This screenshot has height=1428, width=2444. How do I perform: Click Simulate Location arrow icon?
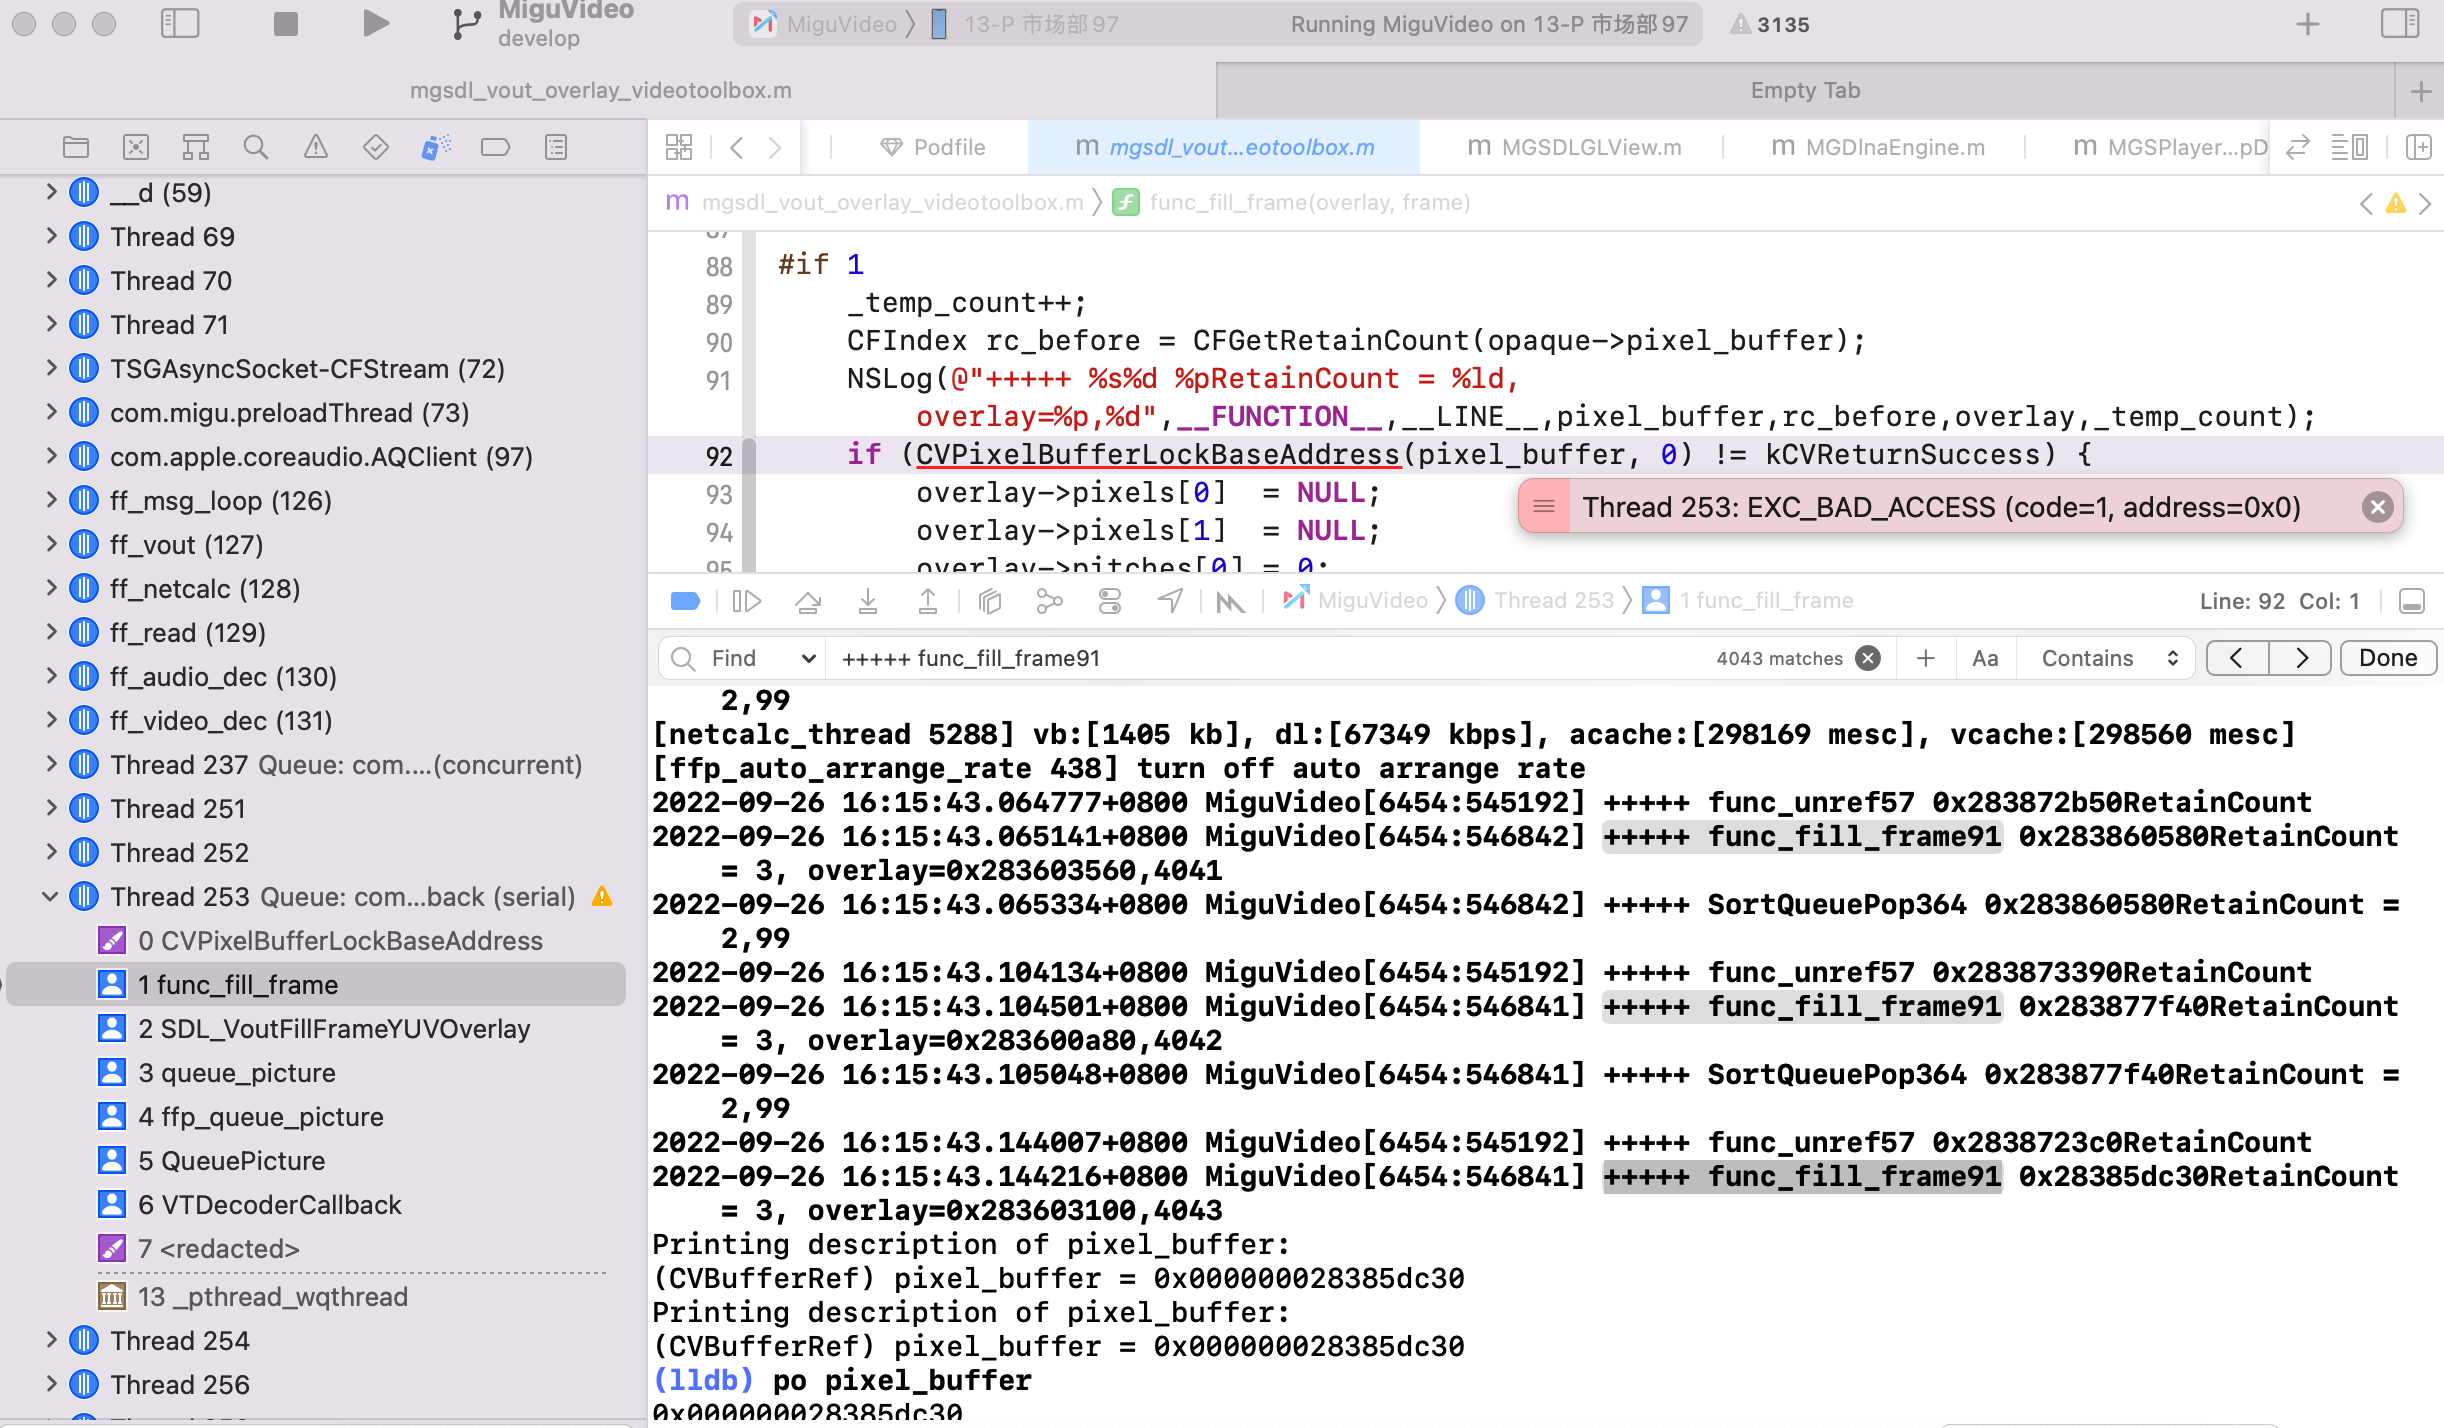click(x=1170, y=601)
